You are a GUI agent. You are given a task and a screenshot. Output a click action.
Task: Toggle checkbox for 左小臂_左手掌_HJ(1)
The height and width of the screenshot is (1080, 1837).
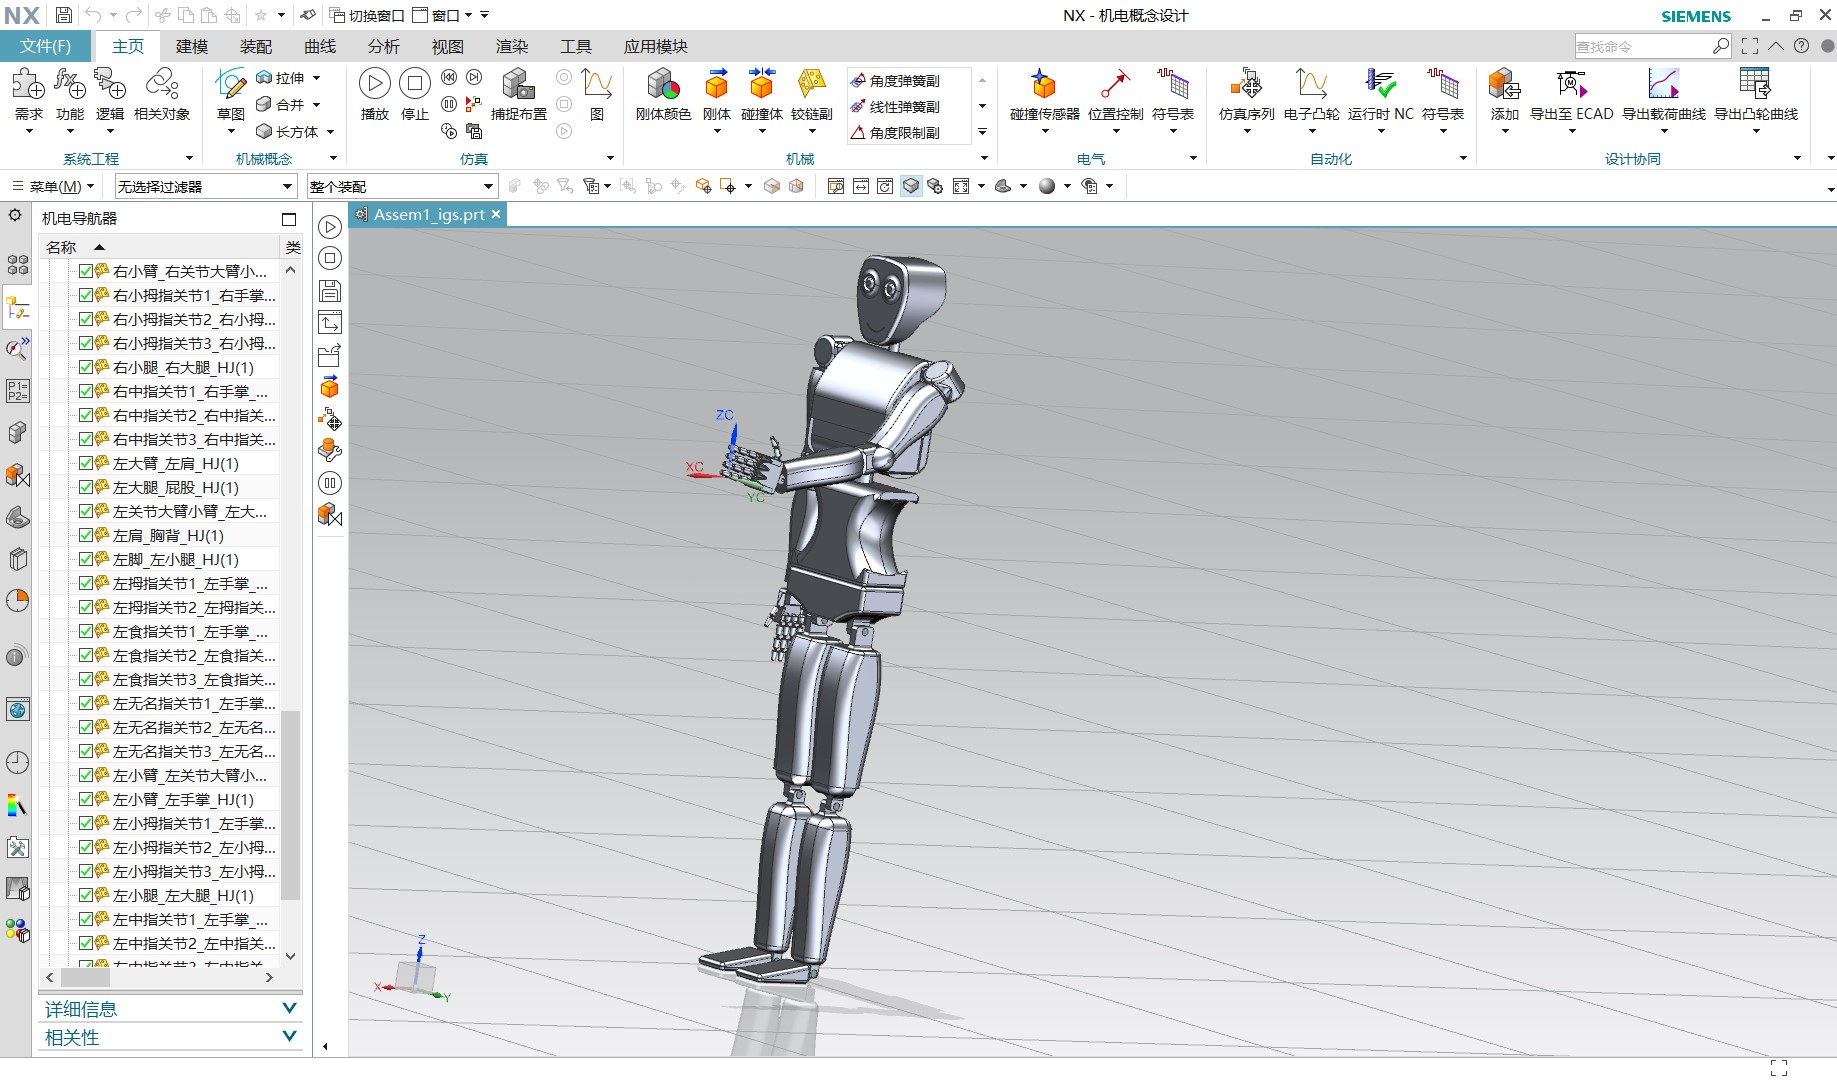pyautogui.click(x=86, y=799)
